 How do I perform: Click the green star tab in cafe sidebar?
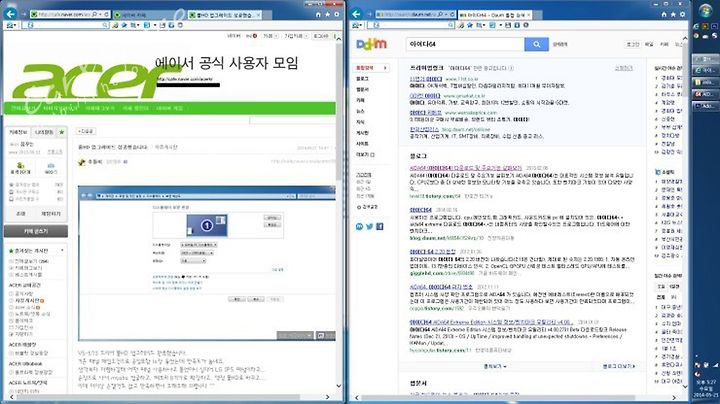click(x=62, y=132)
